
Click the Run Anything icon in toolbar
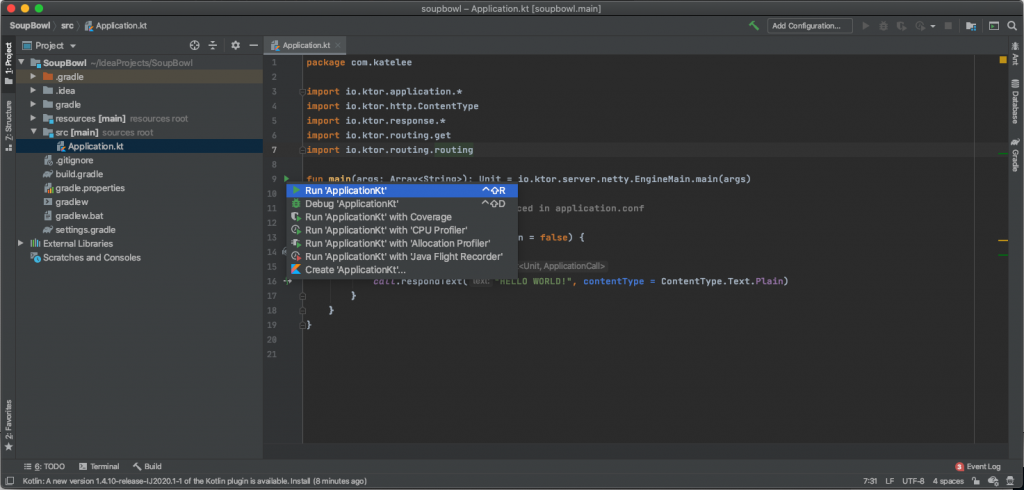coord(993,25)
